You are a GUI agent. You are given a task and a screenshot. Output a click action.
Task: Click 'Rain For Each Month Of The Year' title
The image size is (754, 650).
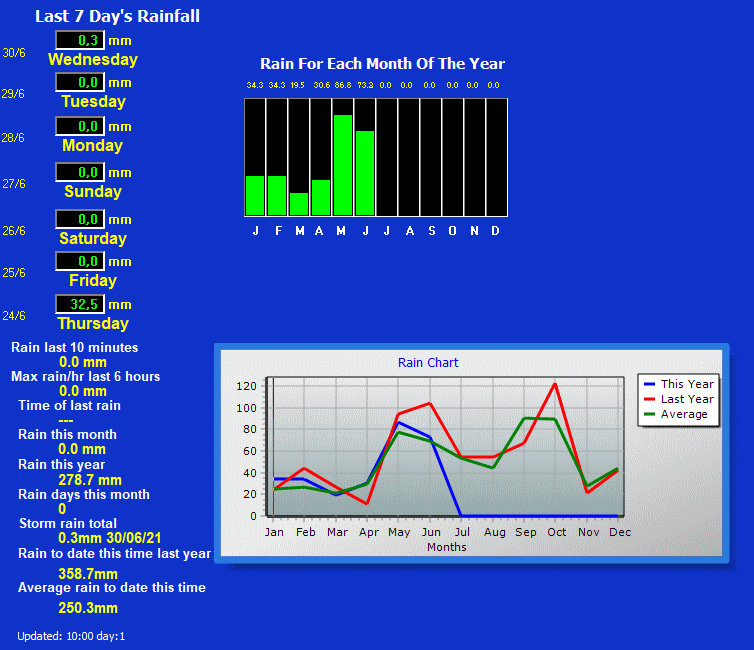(x=382, y=64)
